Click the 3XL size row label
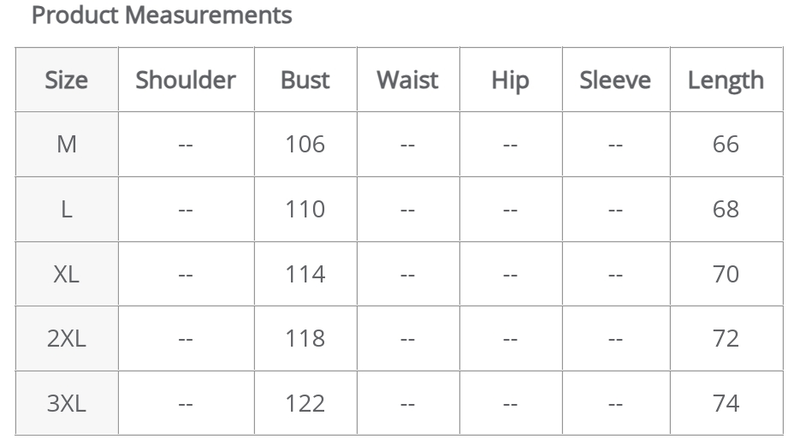Image resolution: width=800 pixels, height=446 pixels. pos(67,404)
